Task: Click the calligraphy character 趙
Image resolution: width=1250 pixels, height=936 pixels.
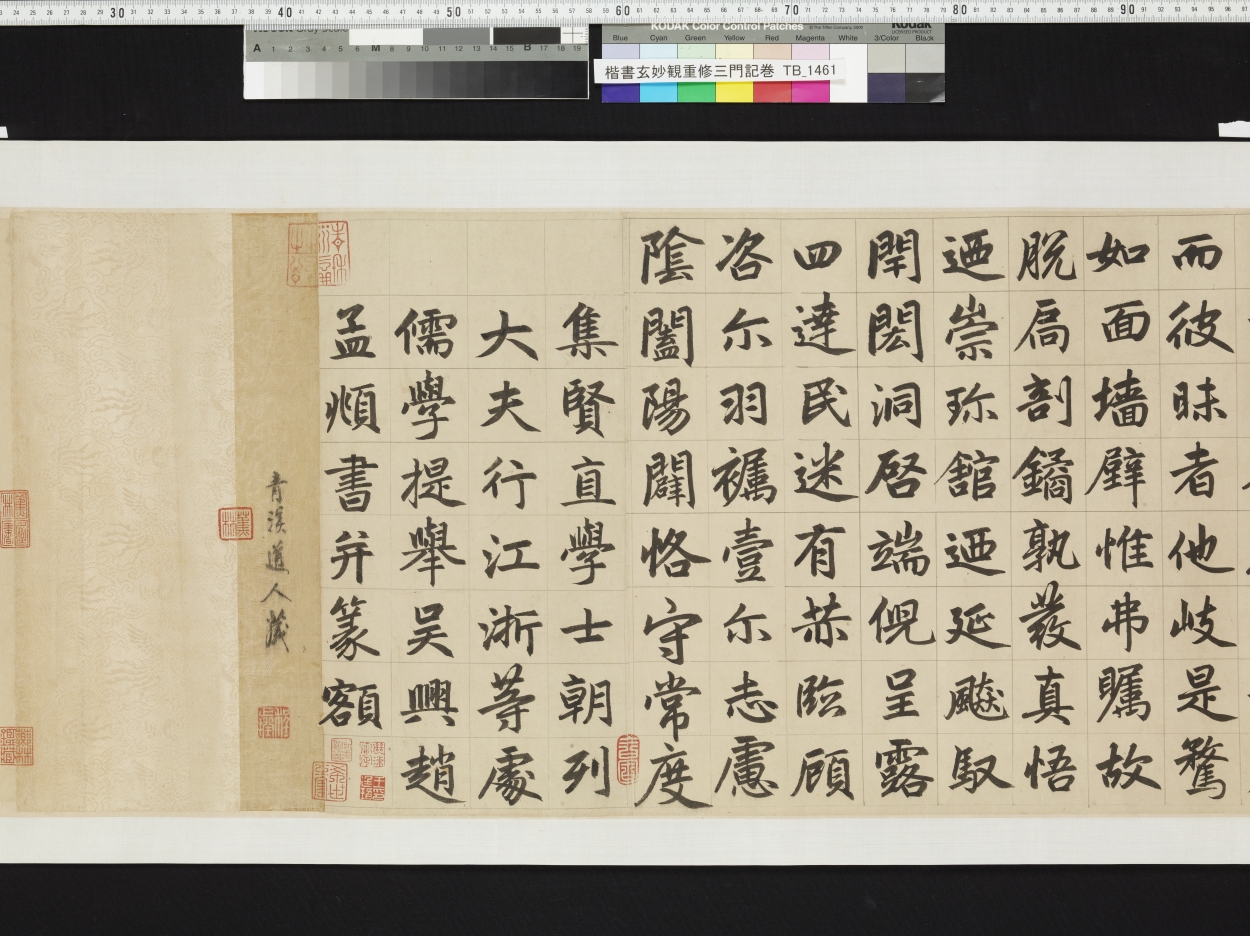Action: point(431,772)
